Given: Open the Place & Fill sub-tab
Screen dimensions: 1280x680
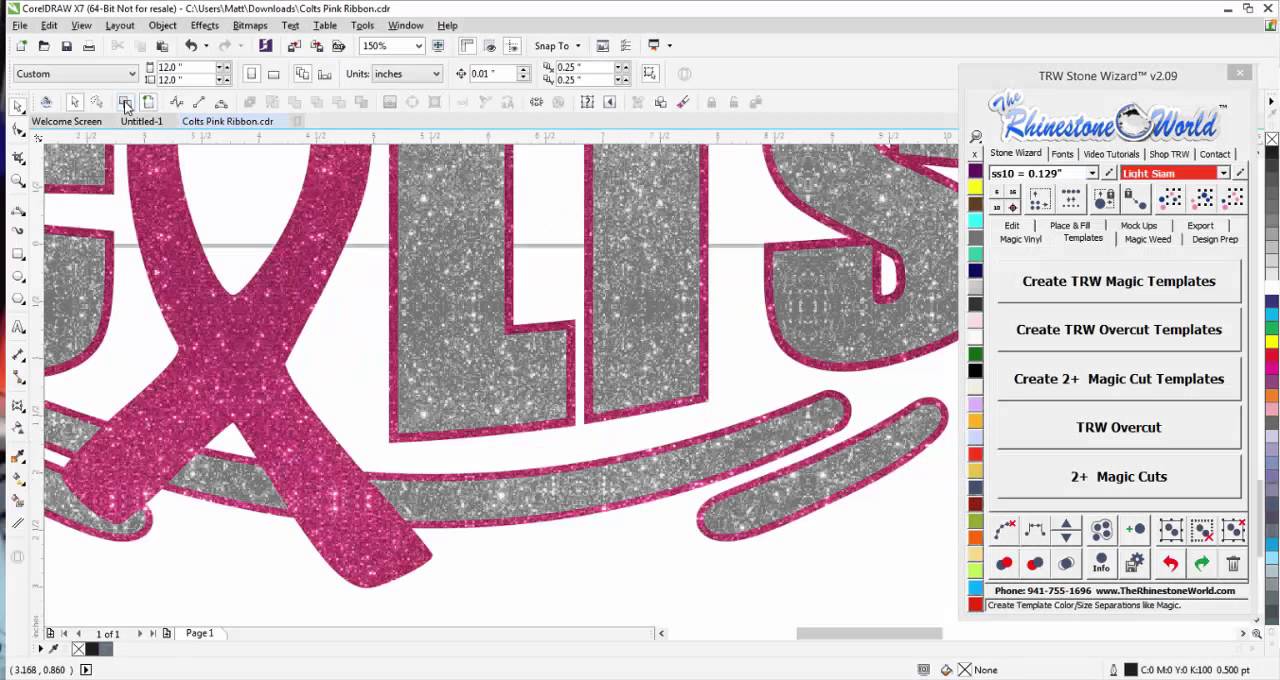Looking at the screenshot, I should coord(1070,225).
